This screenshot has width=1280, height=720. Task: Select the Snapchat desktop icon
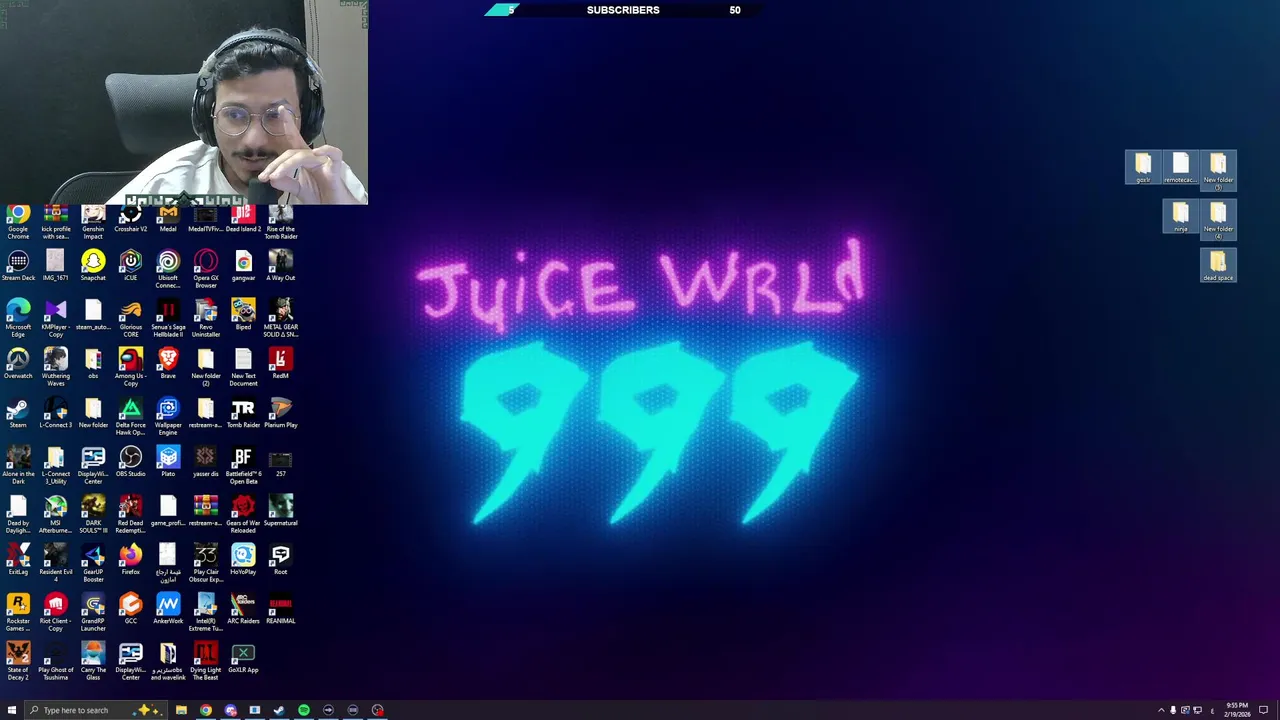point(93,266)
